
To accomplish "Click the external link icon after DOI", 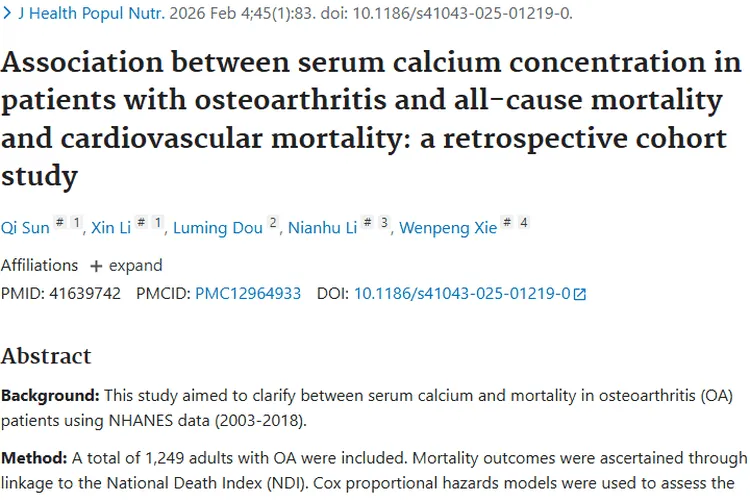I will (x=579, y=294).
